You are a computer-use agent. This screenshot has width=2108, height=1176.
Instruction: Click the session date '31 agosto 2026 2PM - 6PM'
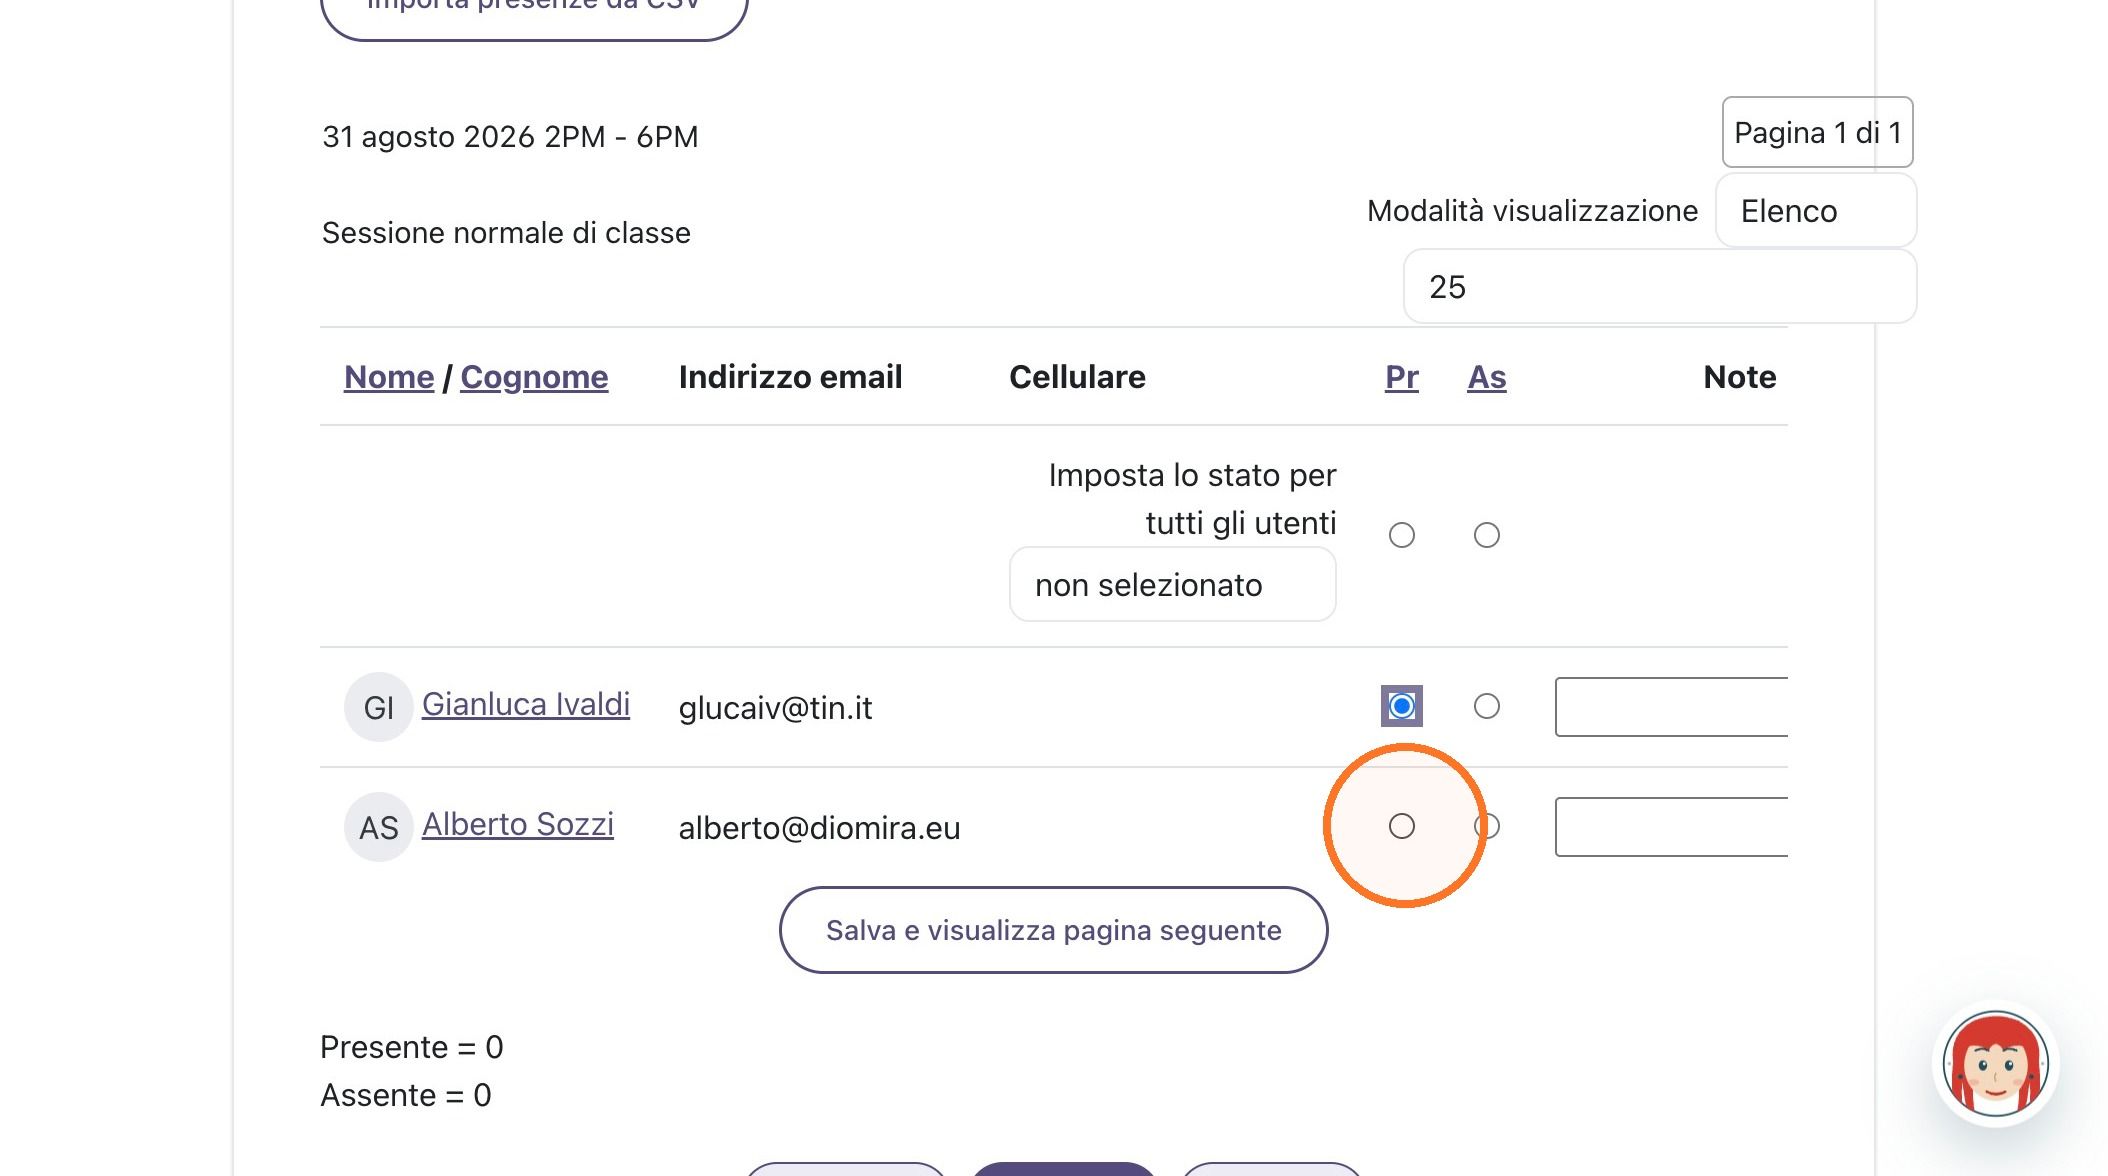(510, 137)
